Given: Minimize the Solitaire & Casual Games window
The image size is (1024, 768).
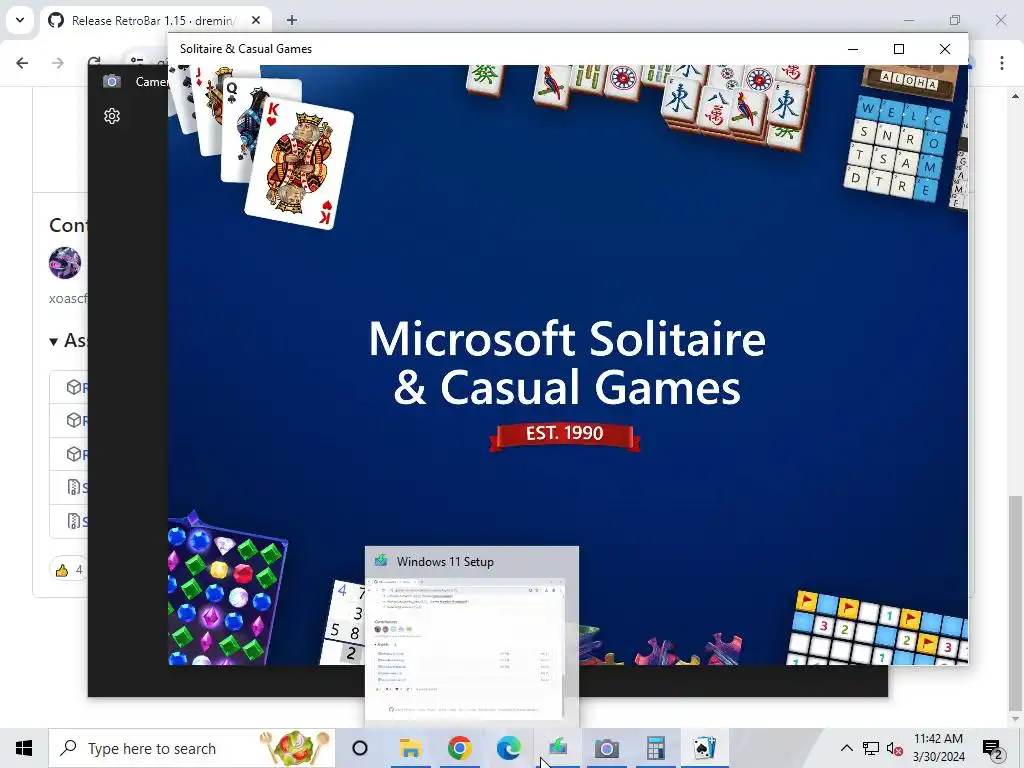Looking at the screenshot, I should [853, 49].
